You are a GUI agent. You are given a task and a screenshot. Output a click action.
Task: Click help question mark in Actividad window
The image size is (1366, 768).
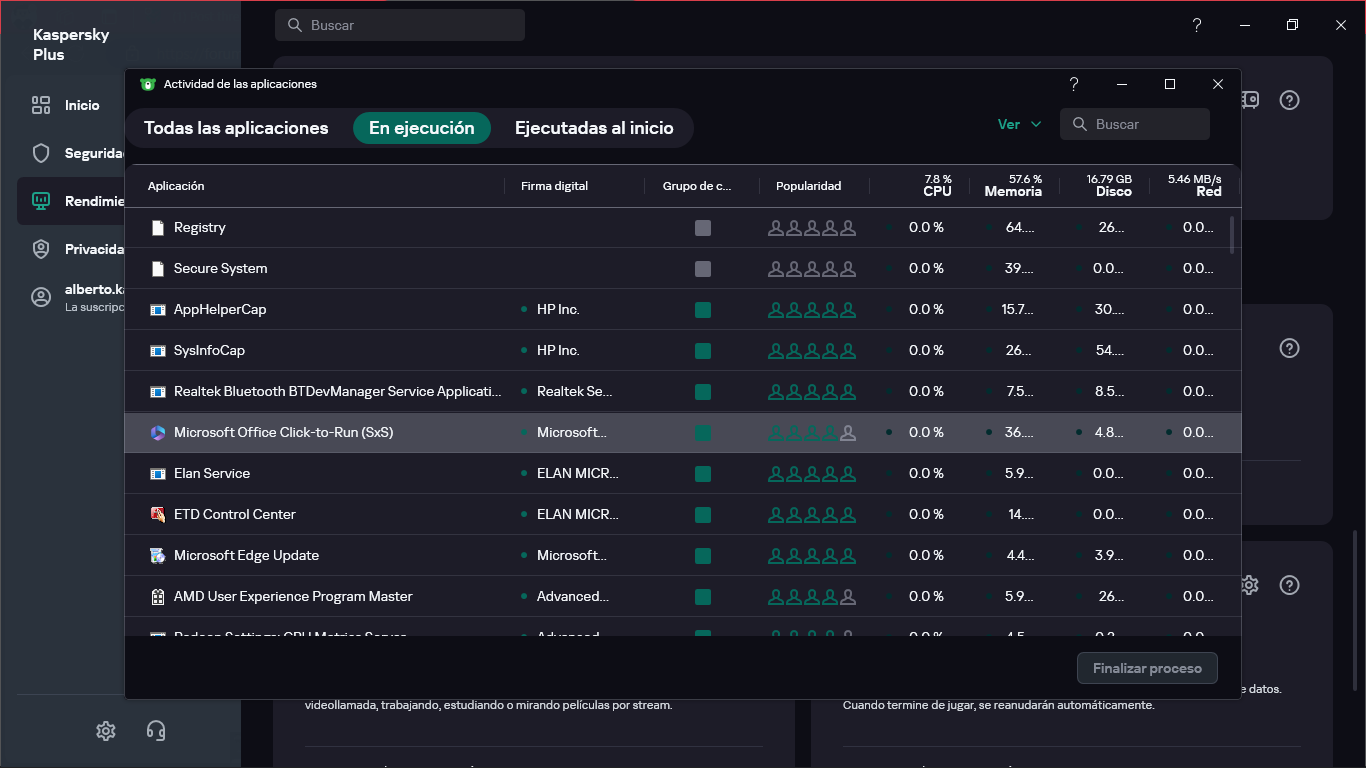click(x=1074, y=84)
